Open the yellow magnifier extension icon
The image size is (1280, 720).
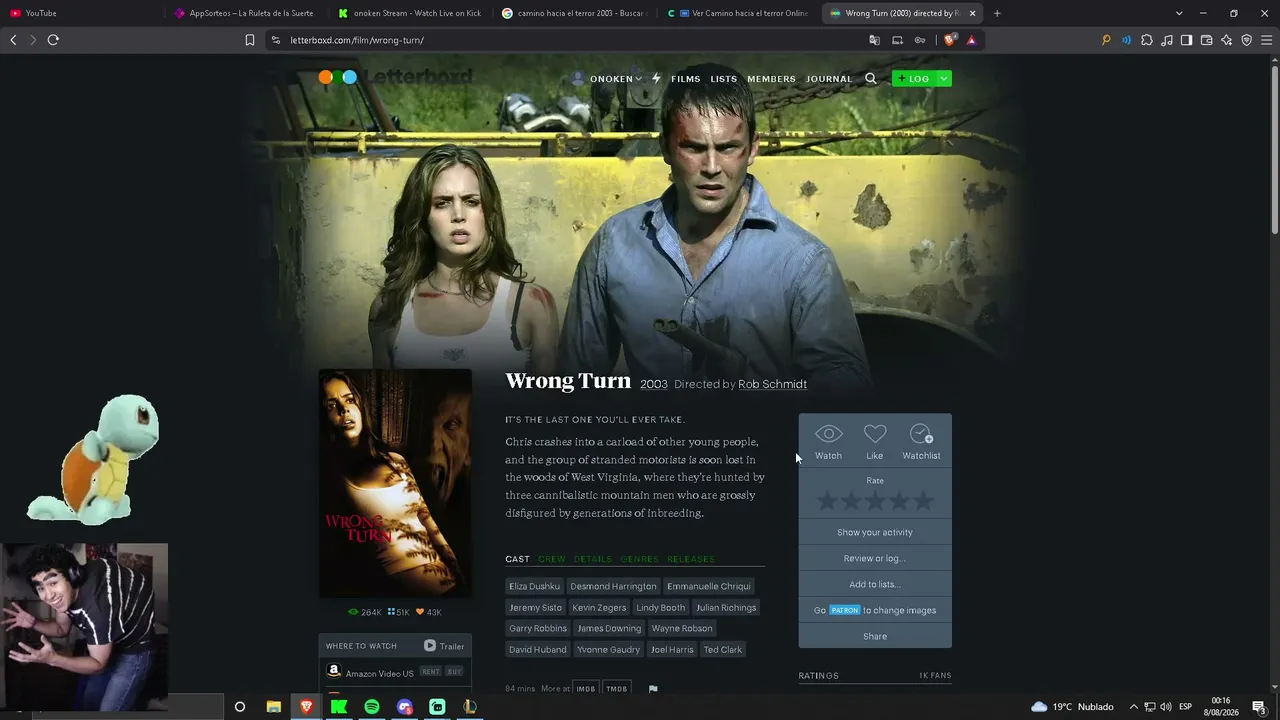click(x=1106, y=40)
